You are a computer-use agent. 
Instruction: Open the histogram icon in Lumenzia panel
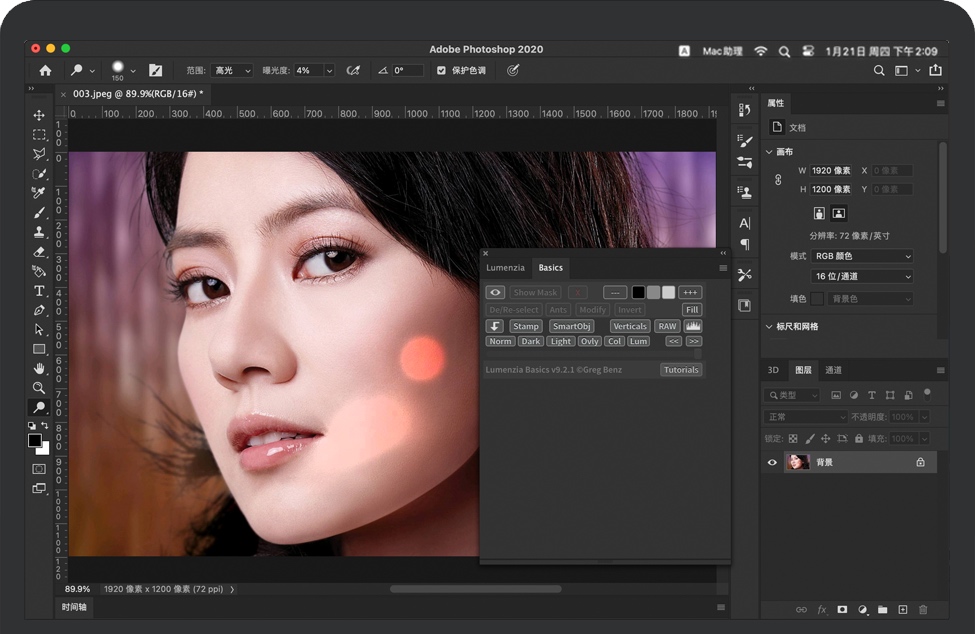click(x=693, y=326)
